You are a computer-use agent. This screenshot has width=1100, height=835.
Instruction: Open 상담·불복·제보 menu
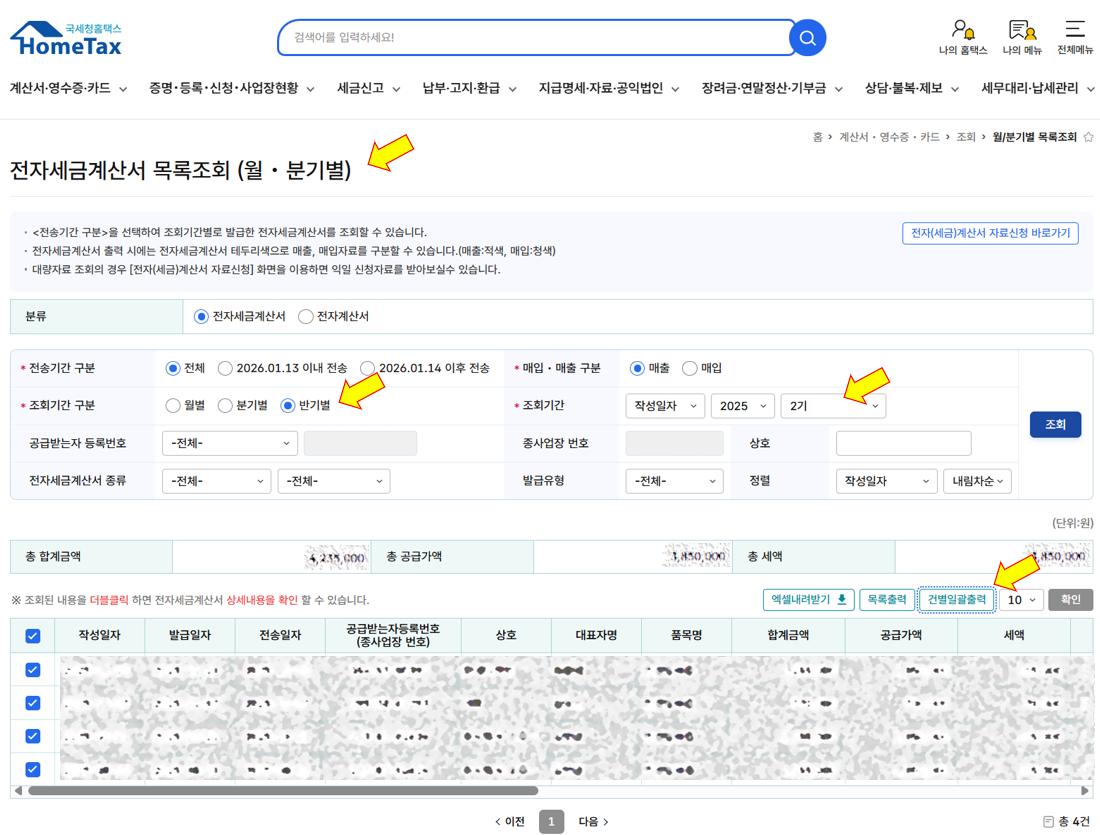911,88
